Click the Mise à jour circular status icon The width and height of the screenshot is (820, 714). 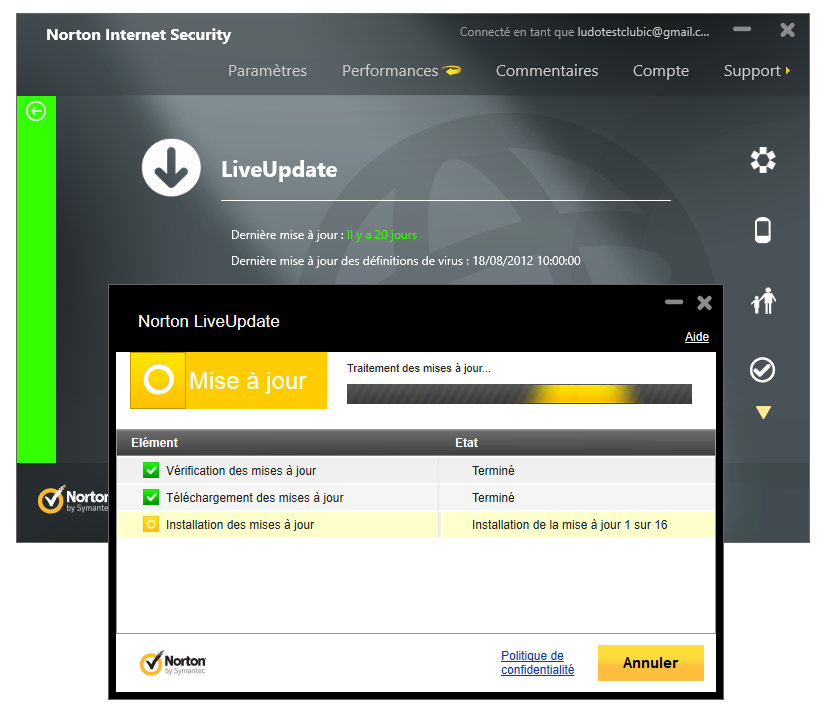click(158, 380)
